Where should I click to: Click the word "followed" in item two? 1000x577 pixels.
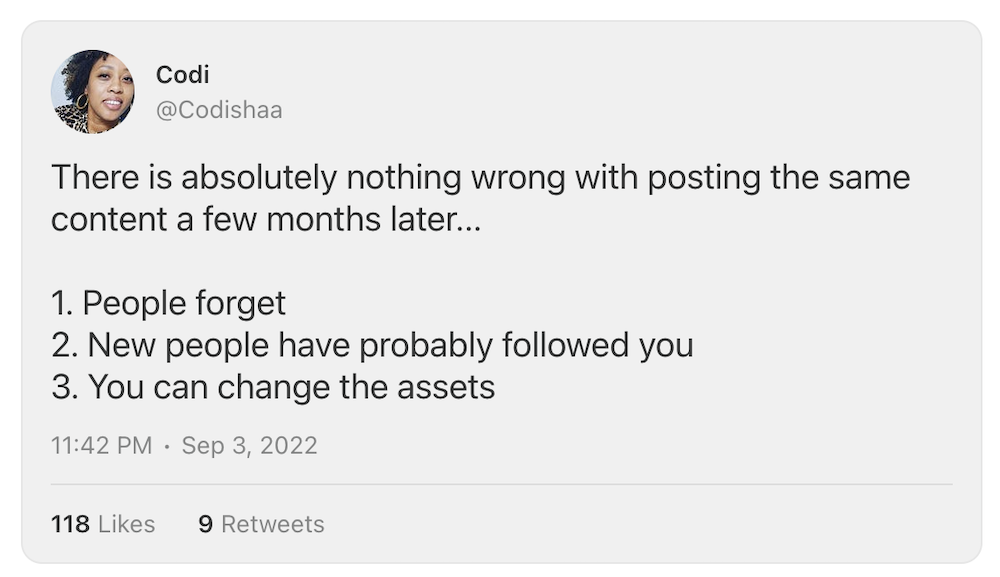[x=565, y=345]
